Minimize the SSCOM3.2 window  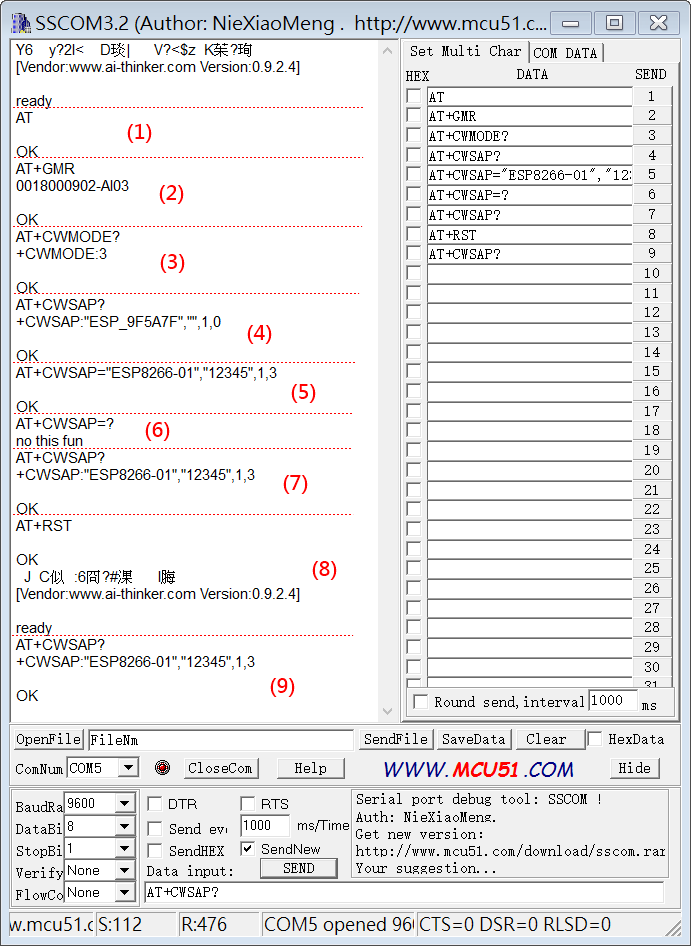coord(571,23)
